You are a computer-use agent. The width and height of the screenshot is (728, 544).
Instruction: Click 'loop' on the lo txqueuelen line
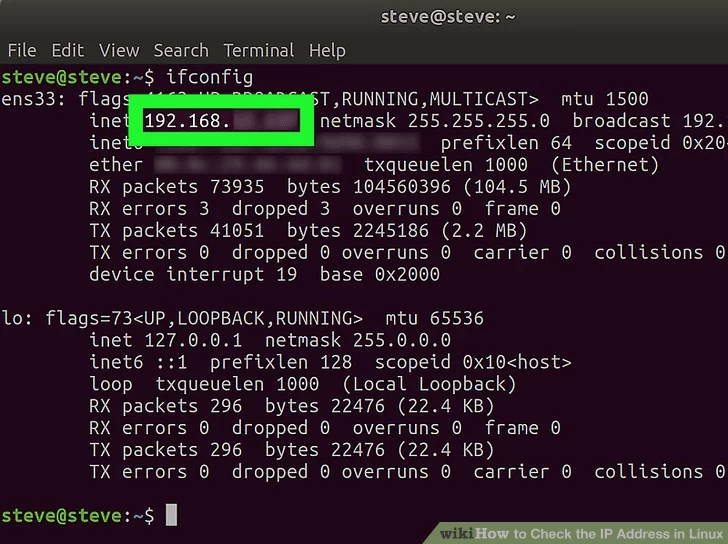point(111,384)
